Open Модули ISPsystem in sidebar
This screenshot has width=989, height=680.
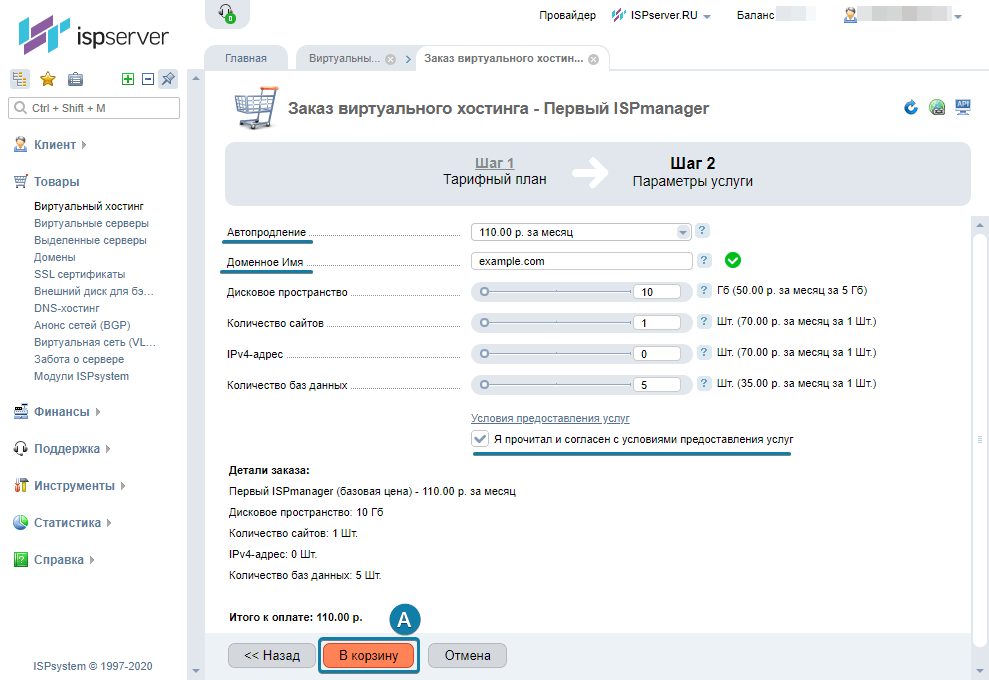pyautogui.click(x=81, y=377)
